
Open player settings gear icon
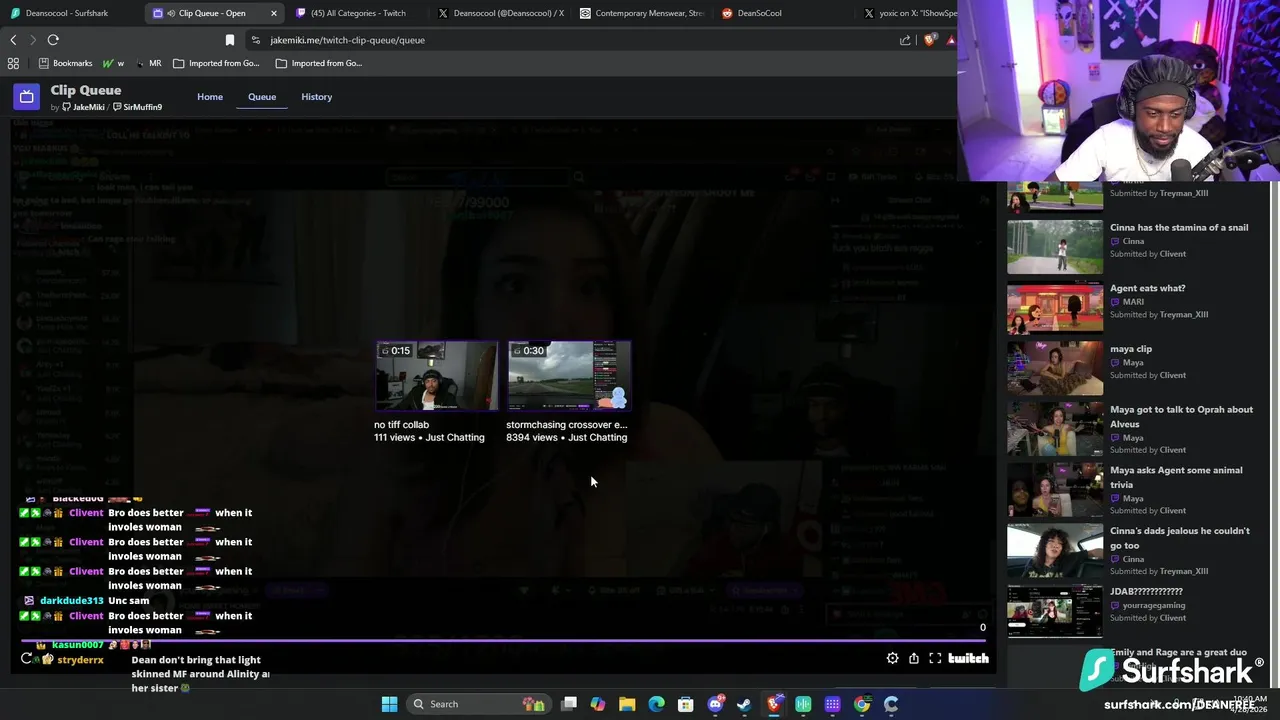(892, 658)
